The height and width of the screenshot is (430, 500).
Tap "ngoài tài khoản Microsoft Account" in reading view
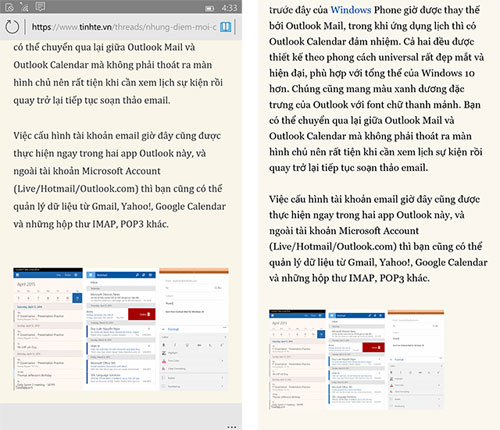344,231
